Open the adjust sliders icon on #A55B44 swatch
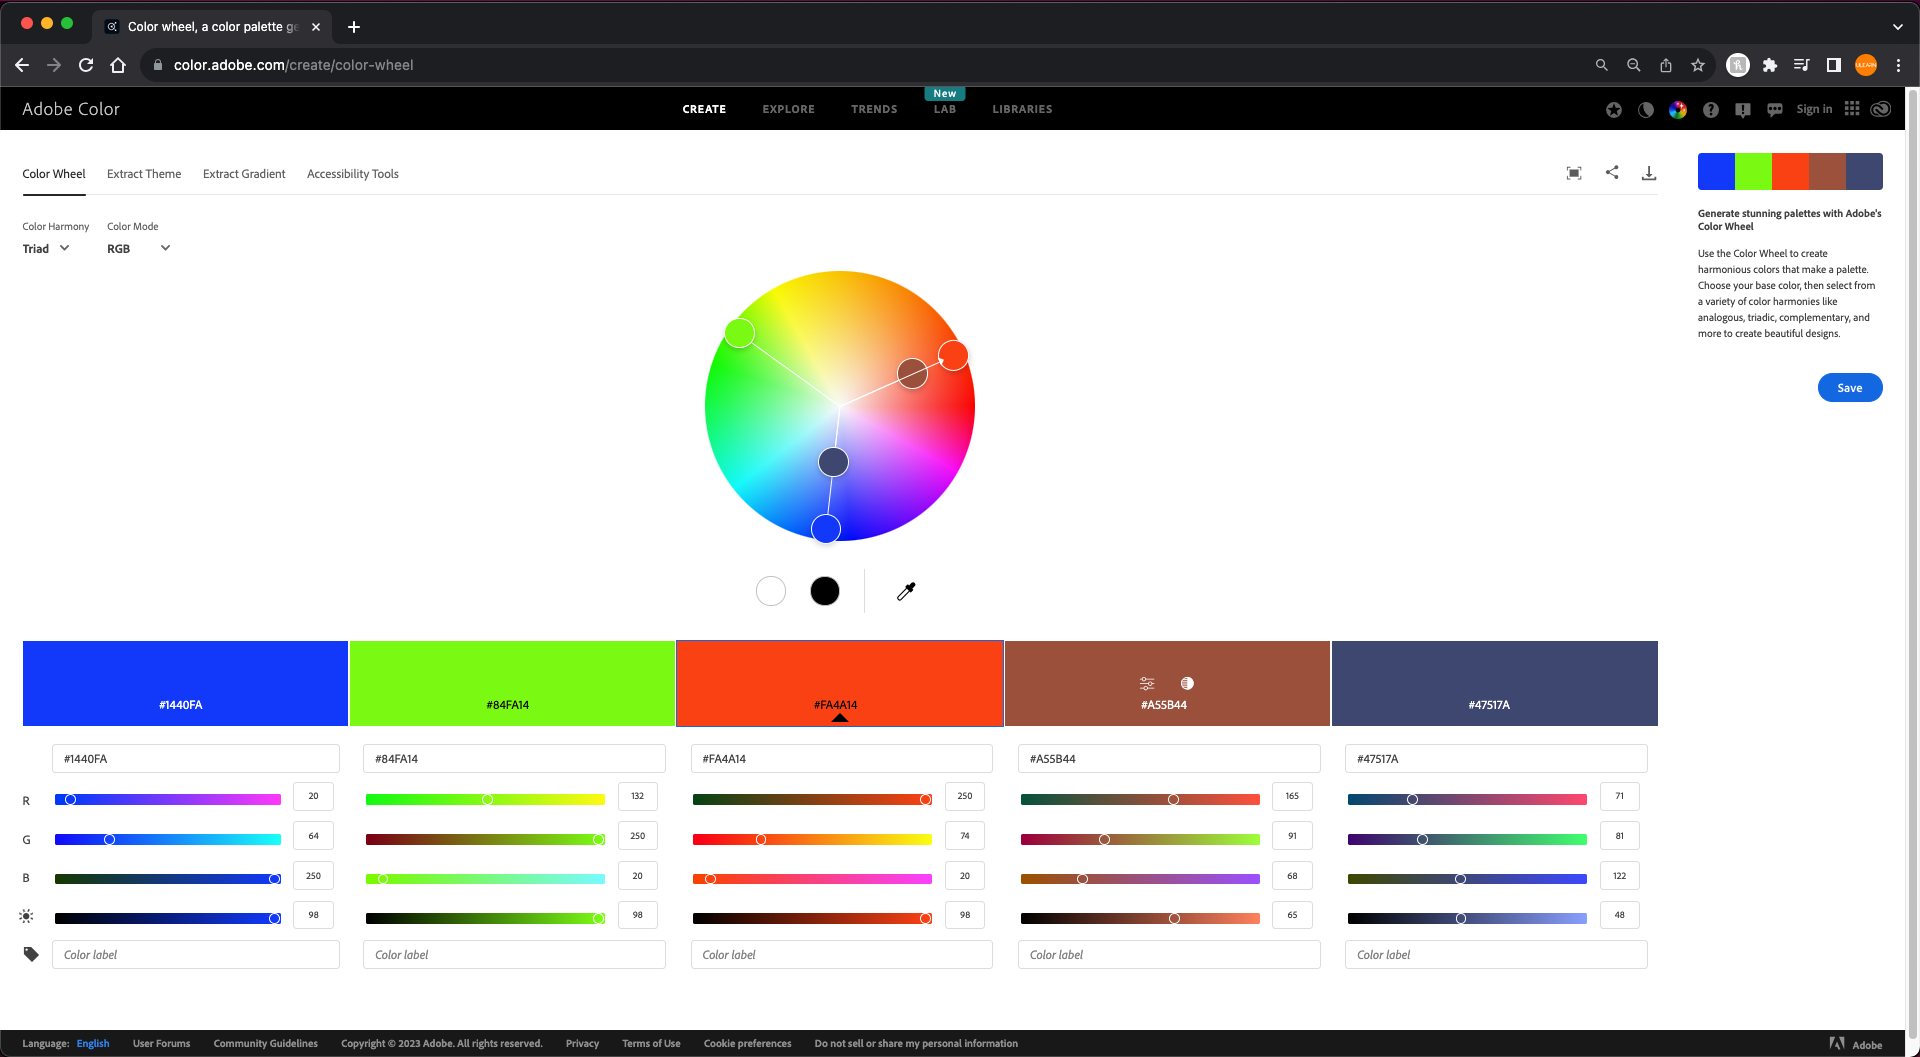The width and height of the screenshot is (1920, 1057). tap(1147, 683)
